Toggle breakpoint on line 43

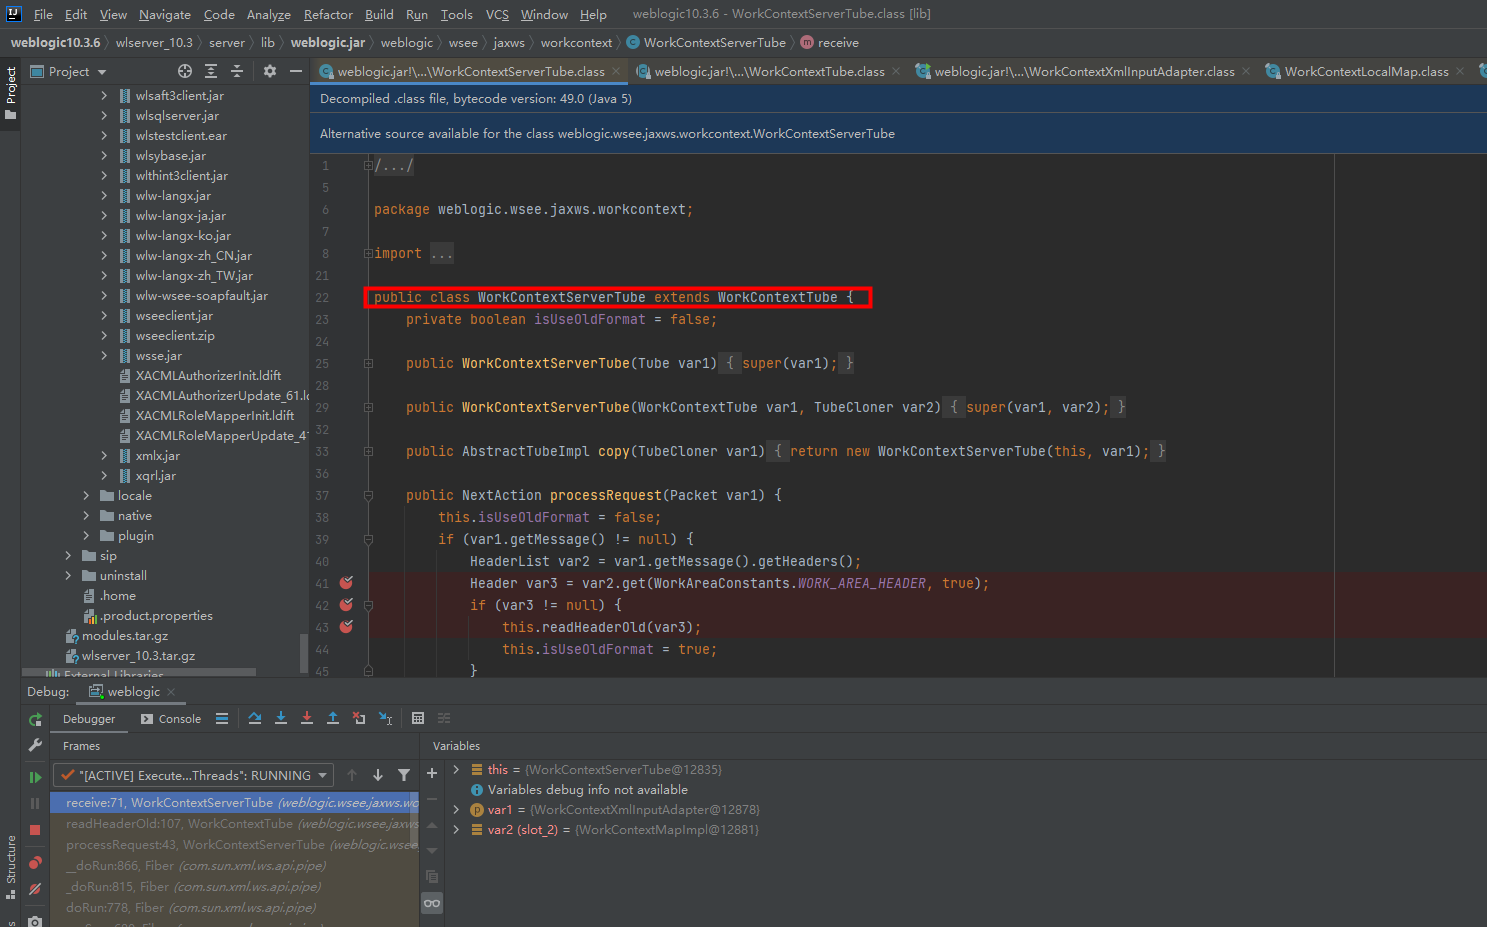[346, 627]
